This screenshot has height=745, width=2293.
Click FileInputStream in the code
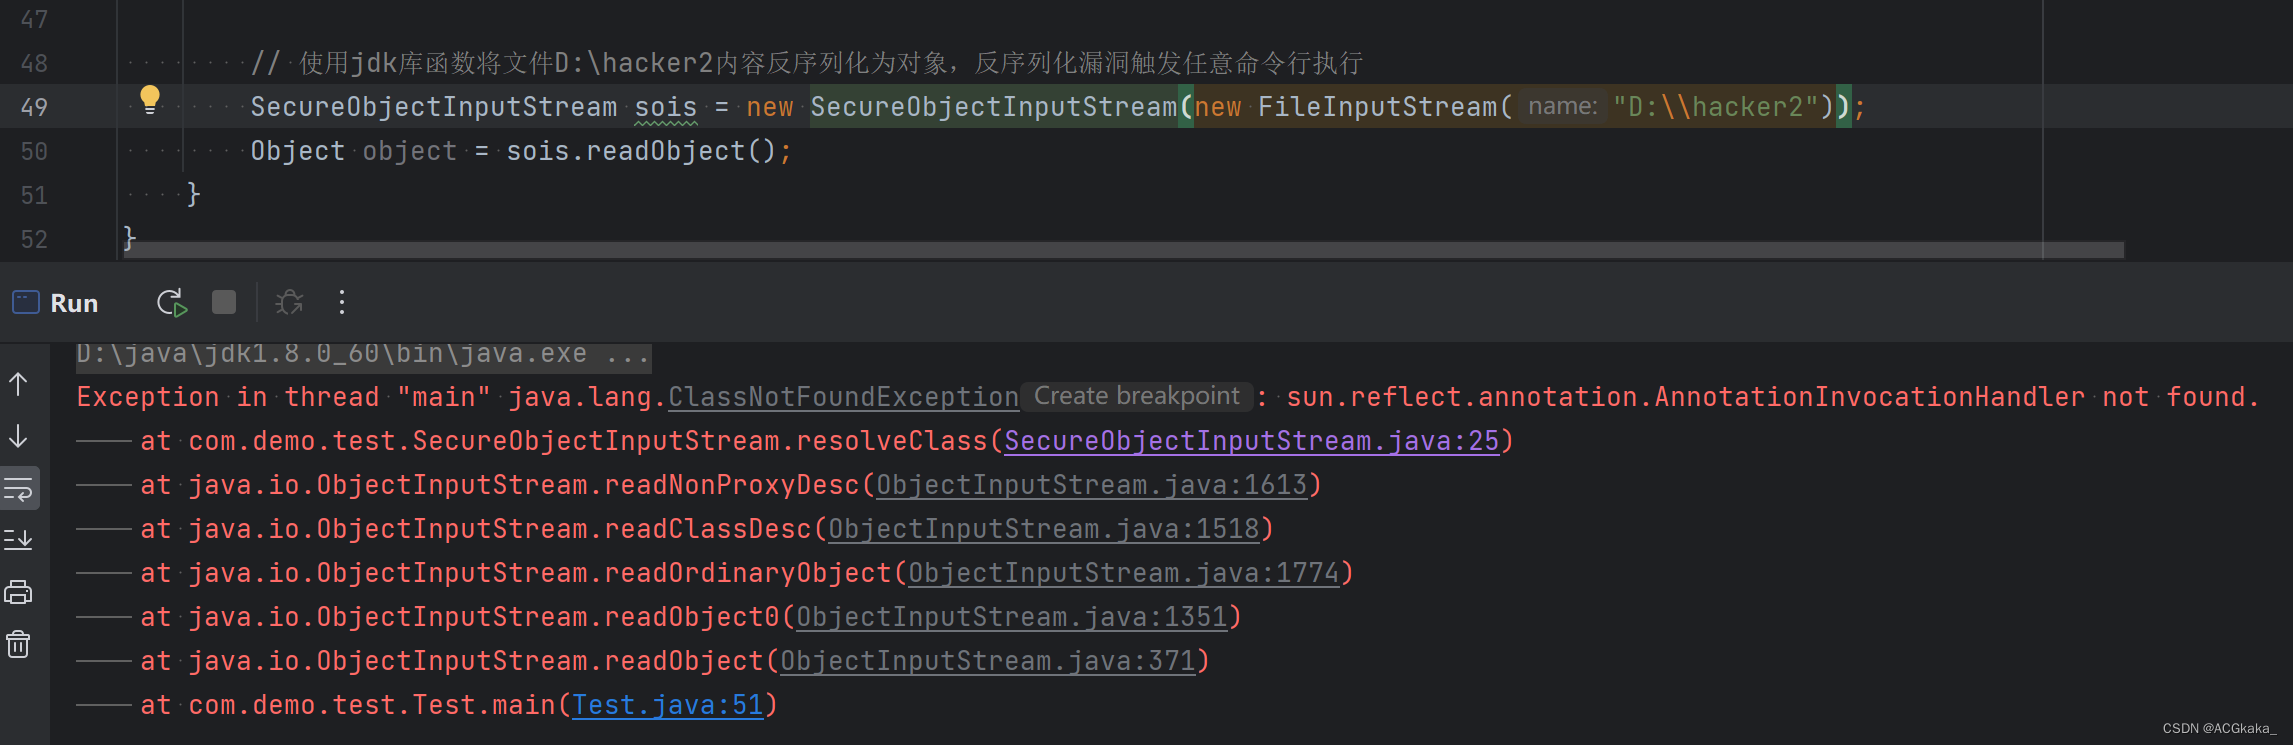click(x=1378, y=107)
